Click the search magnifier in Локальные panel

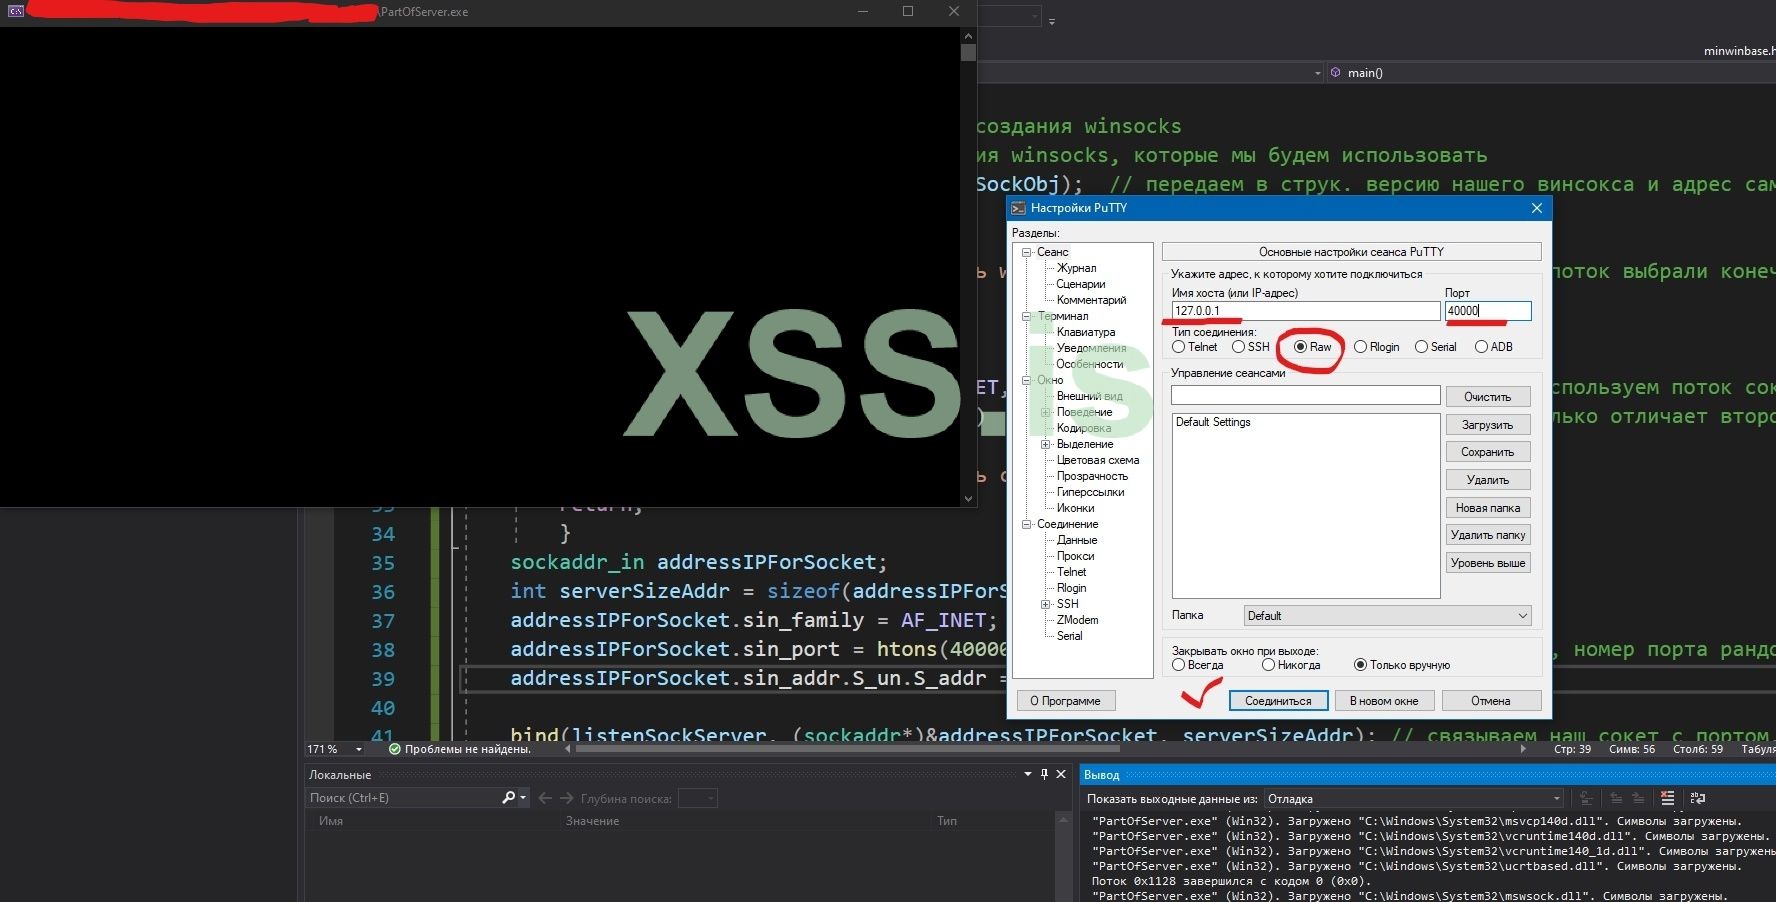click(509, 797)
